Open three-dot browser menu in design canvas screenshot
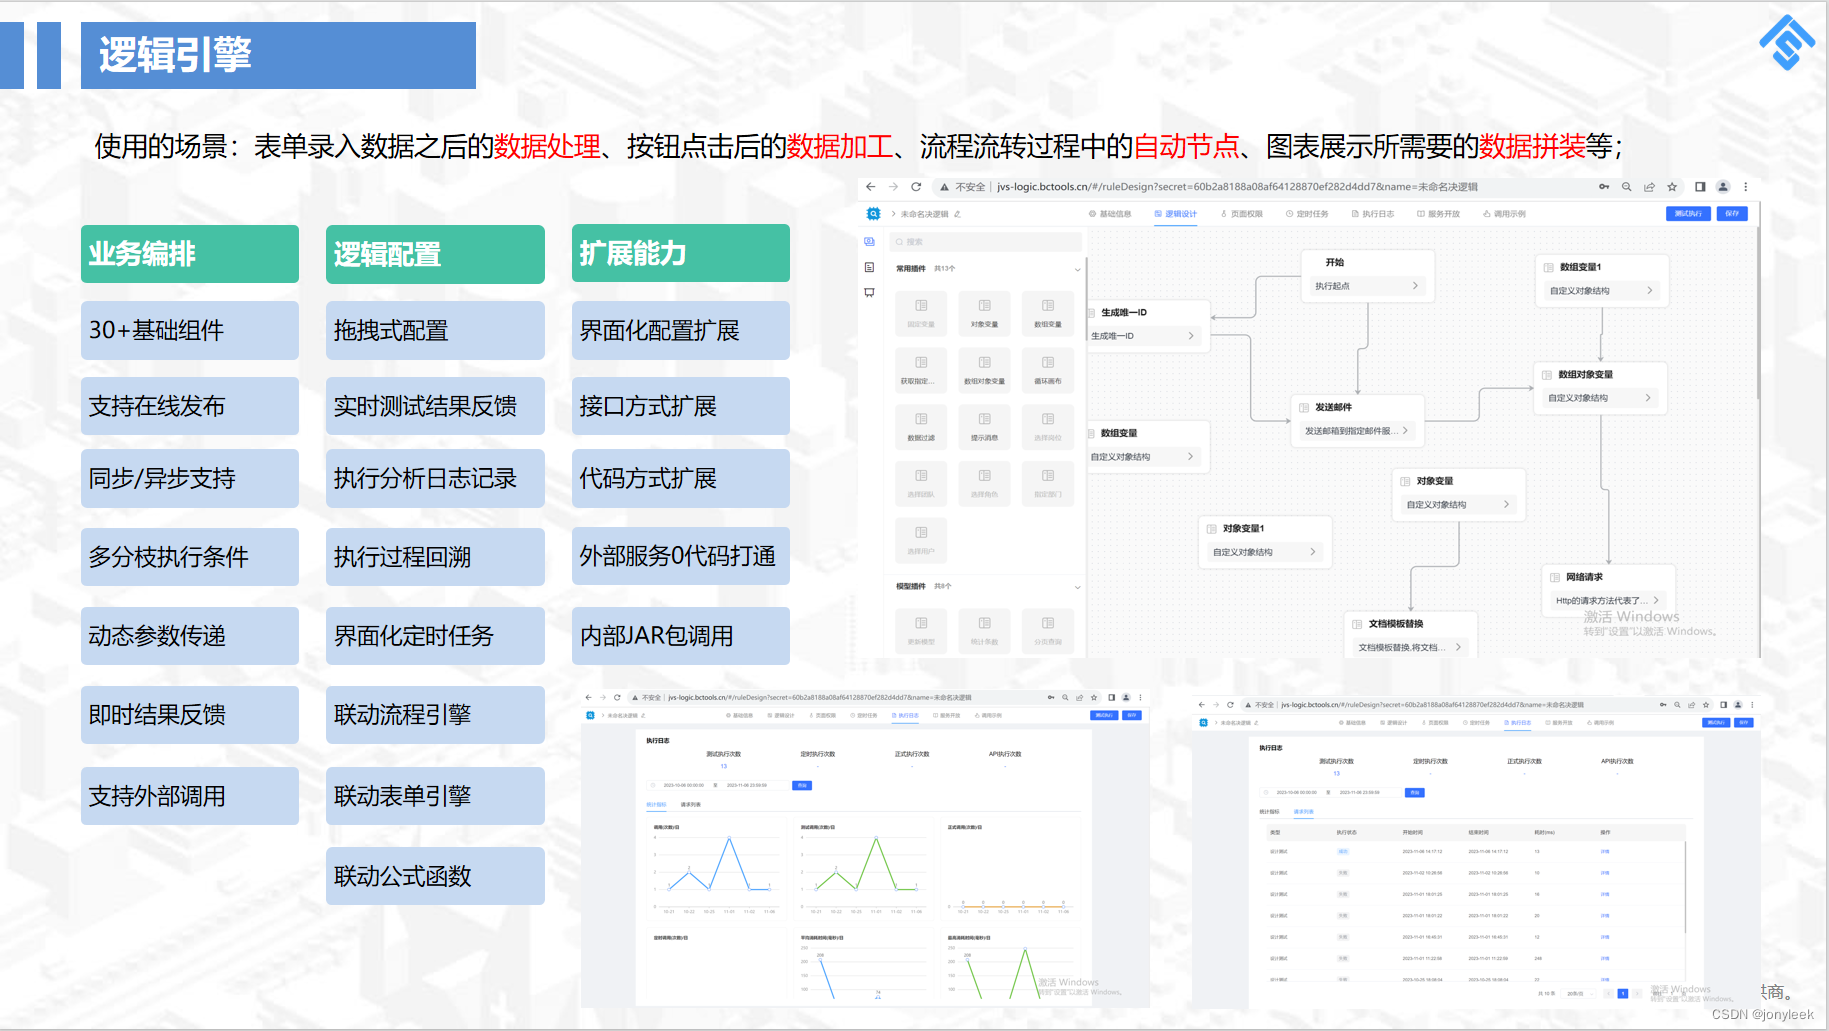Viewport: 1829px width, 1031px height. click(x=1746, y=187)
